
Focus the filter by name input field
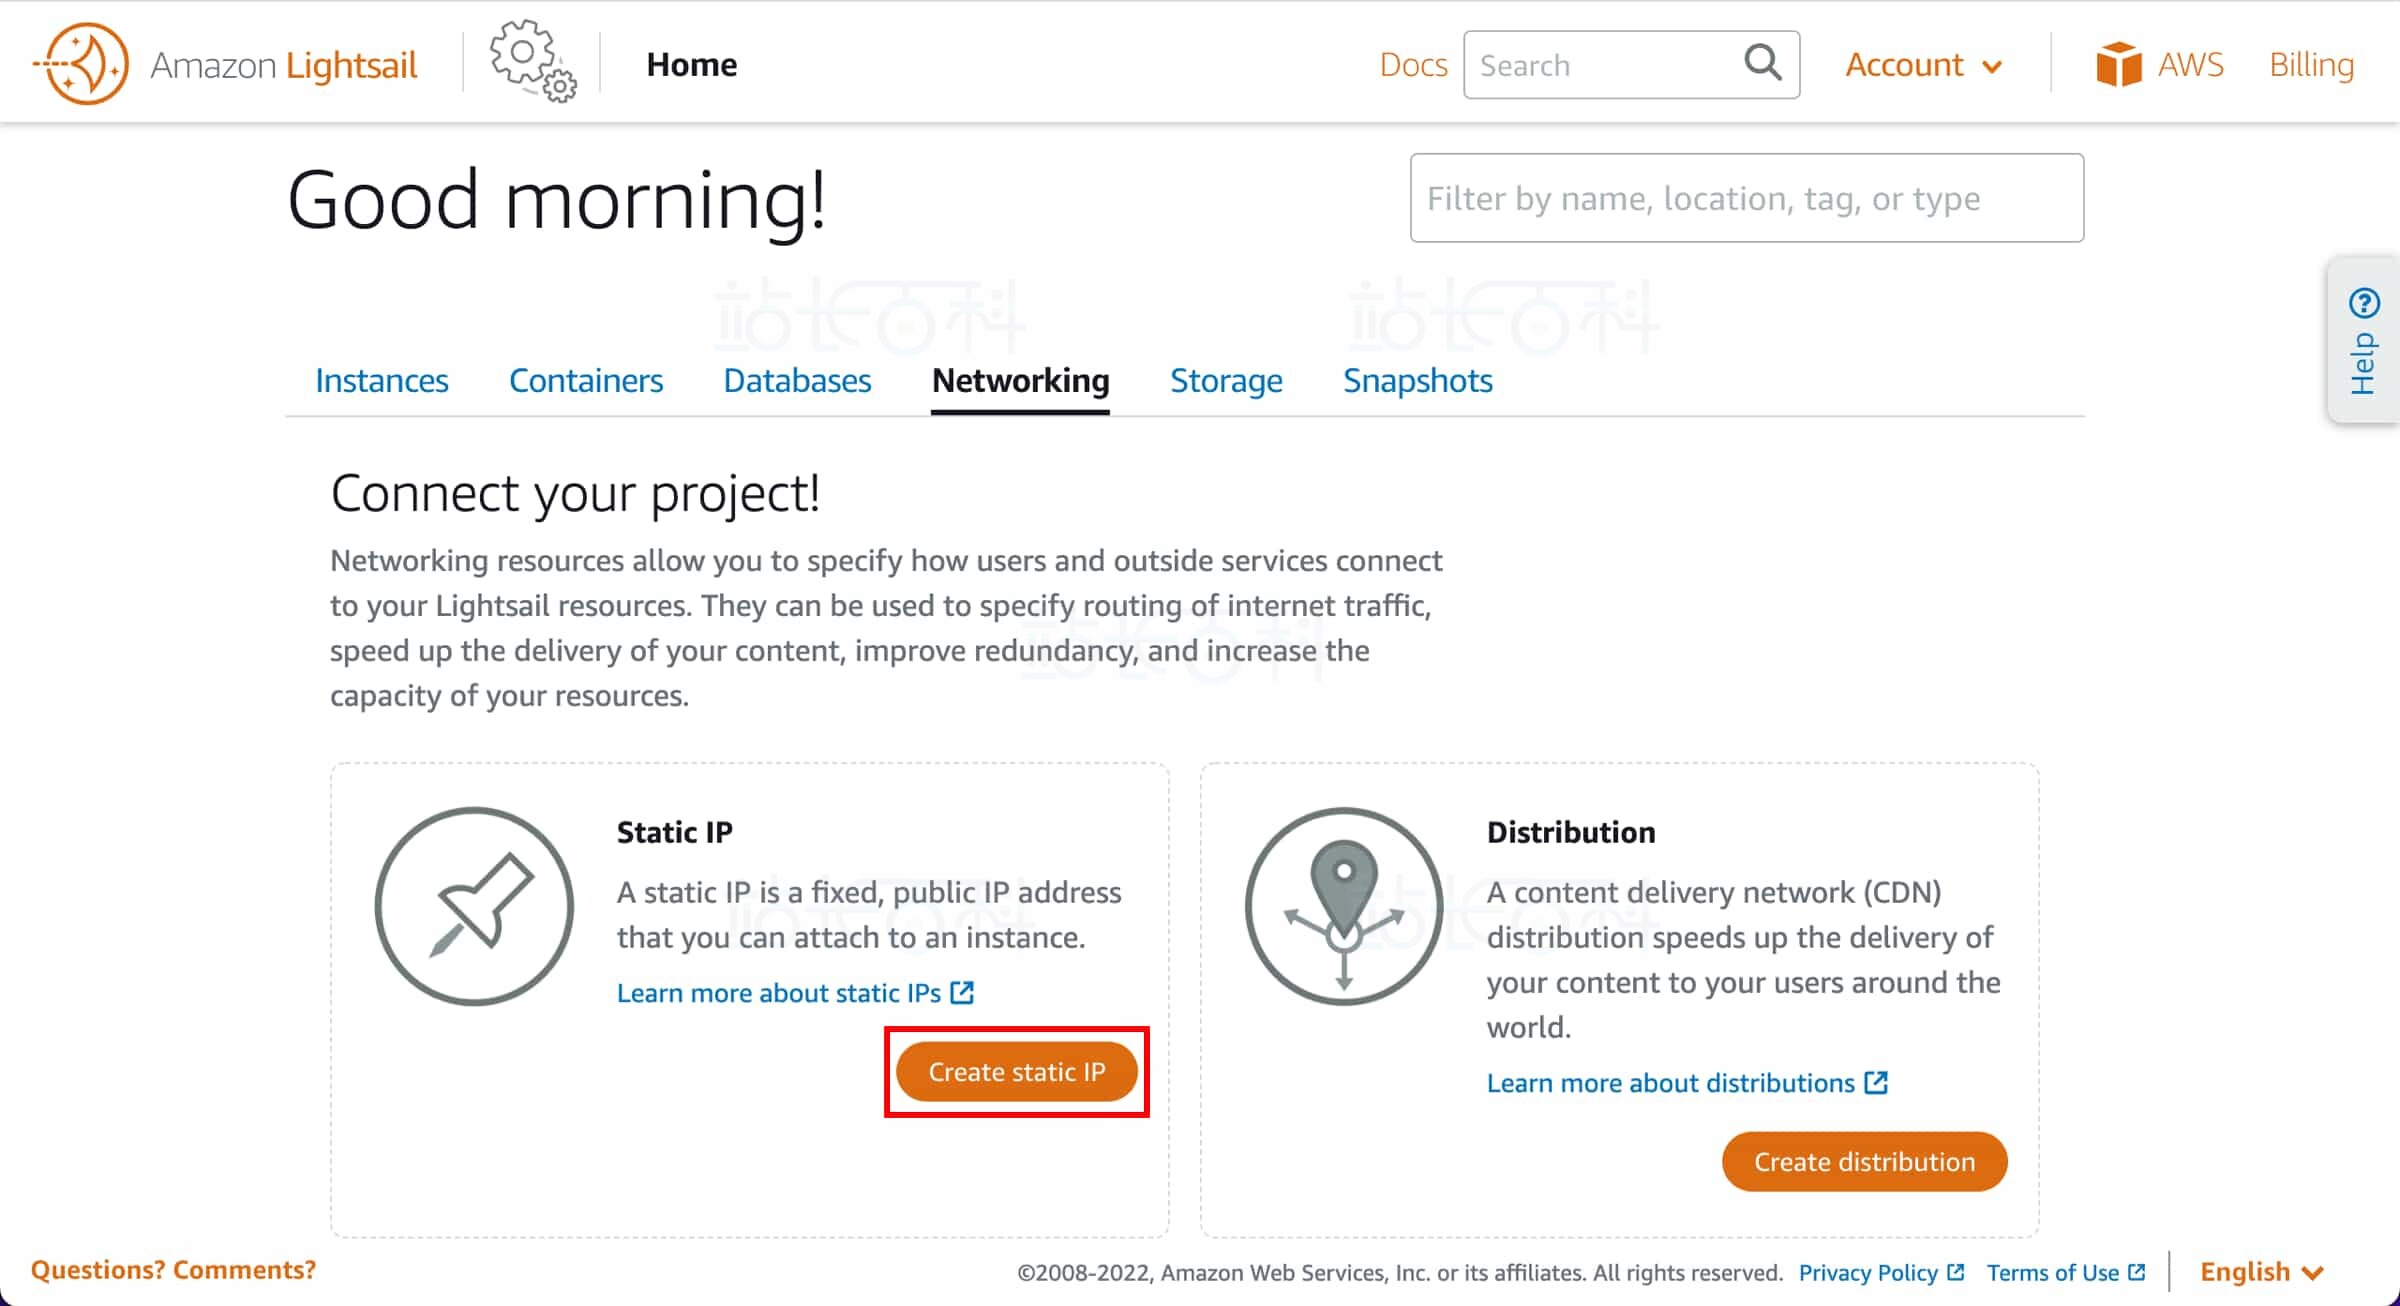click(1746, 198)
